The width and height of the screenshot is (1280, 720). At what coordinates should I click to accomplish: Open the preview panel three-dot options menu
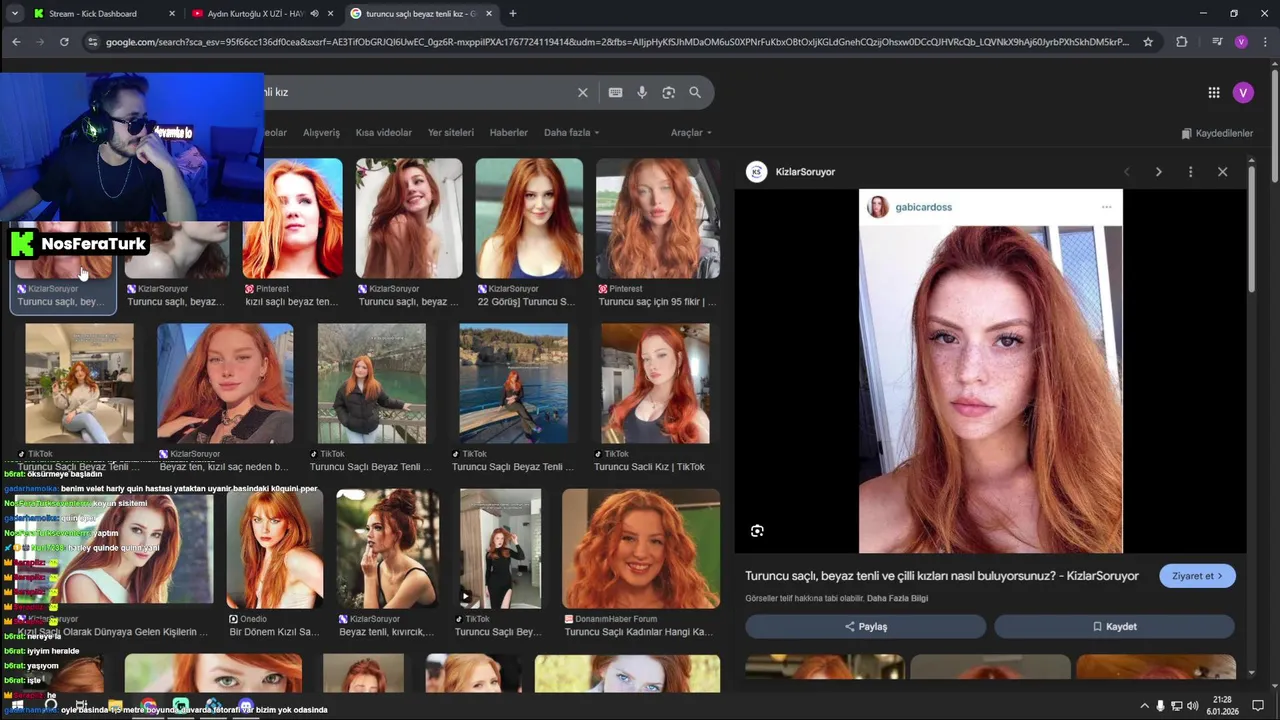click(1190, 172)
